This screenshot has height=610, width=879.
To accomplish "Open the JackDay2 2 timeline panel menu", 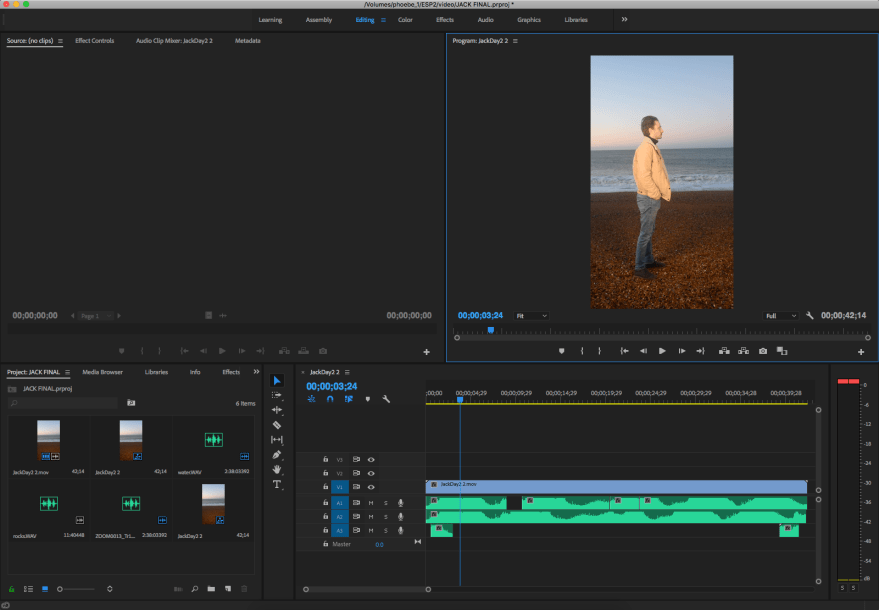I will [347, 372].
